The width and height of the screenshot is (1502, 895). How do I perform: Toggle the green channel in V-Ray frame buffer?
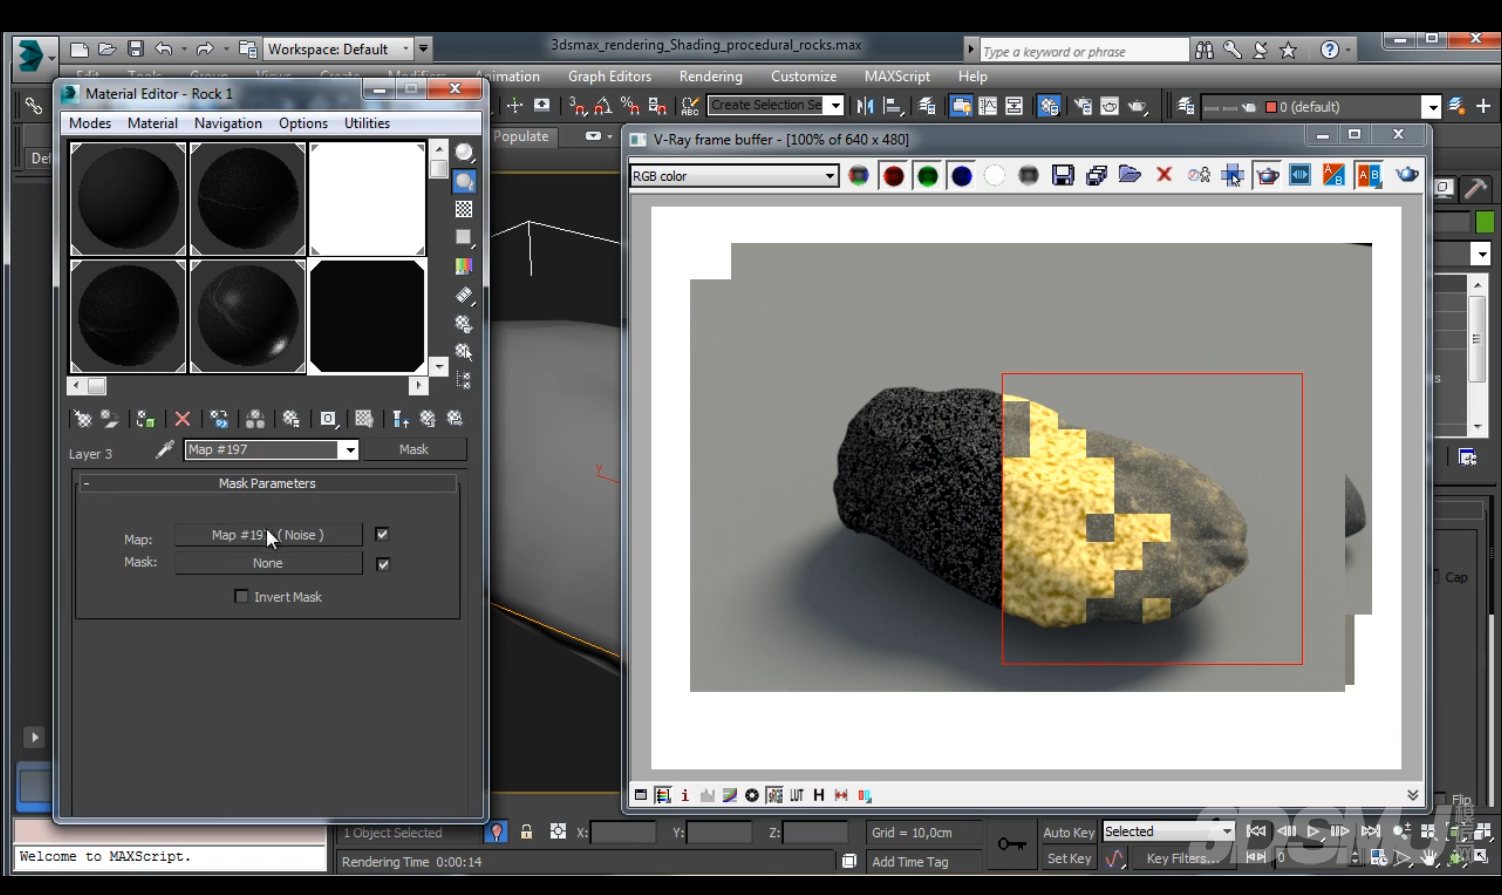coord(927,176)
